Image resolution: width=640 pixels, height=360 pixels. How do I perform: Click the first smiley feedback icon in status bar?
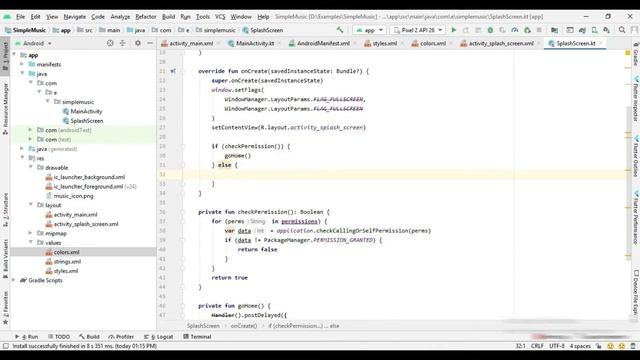click(611, 346)
